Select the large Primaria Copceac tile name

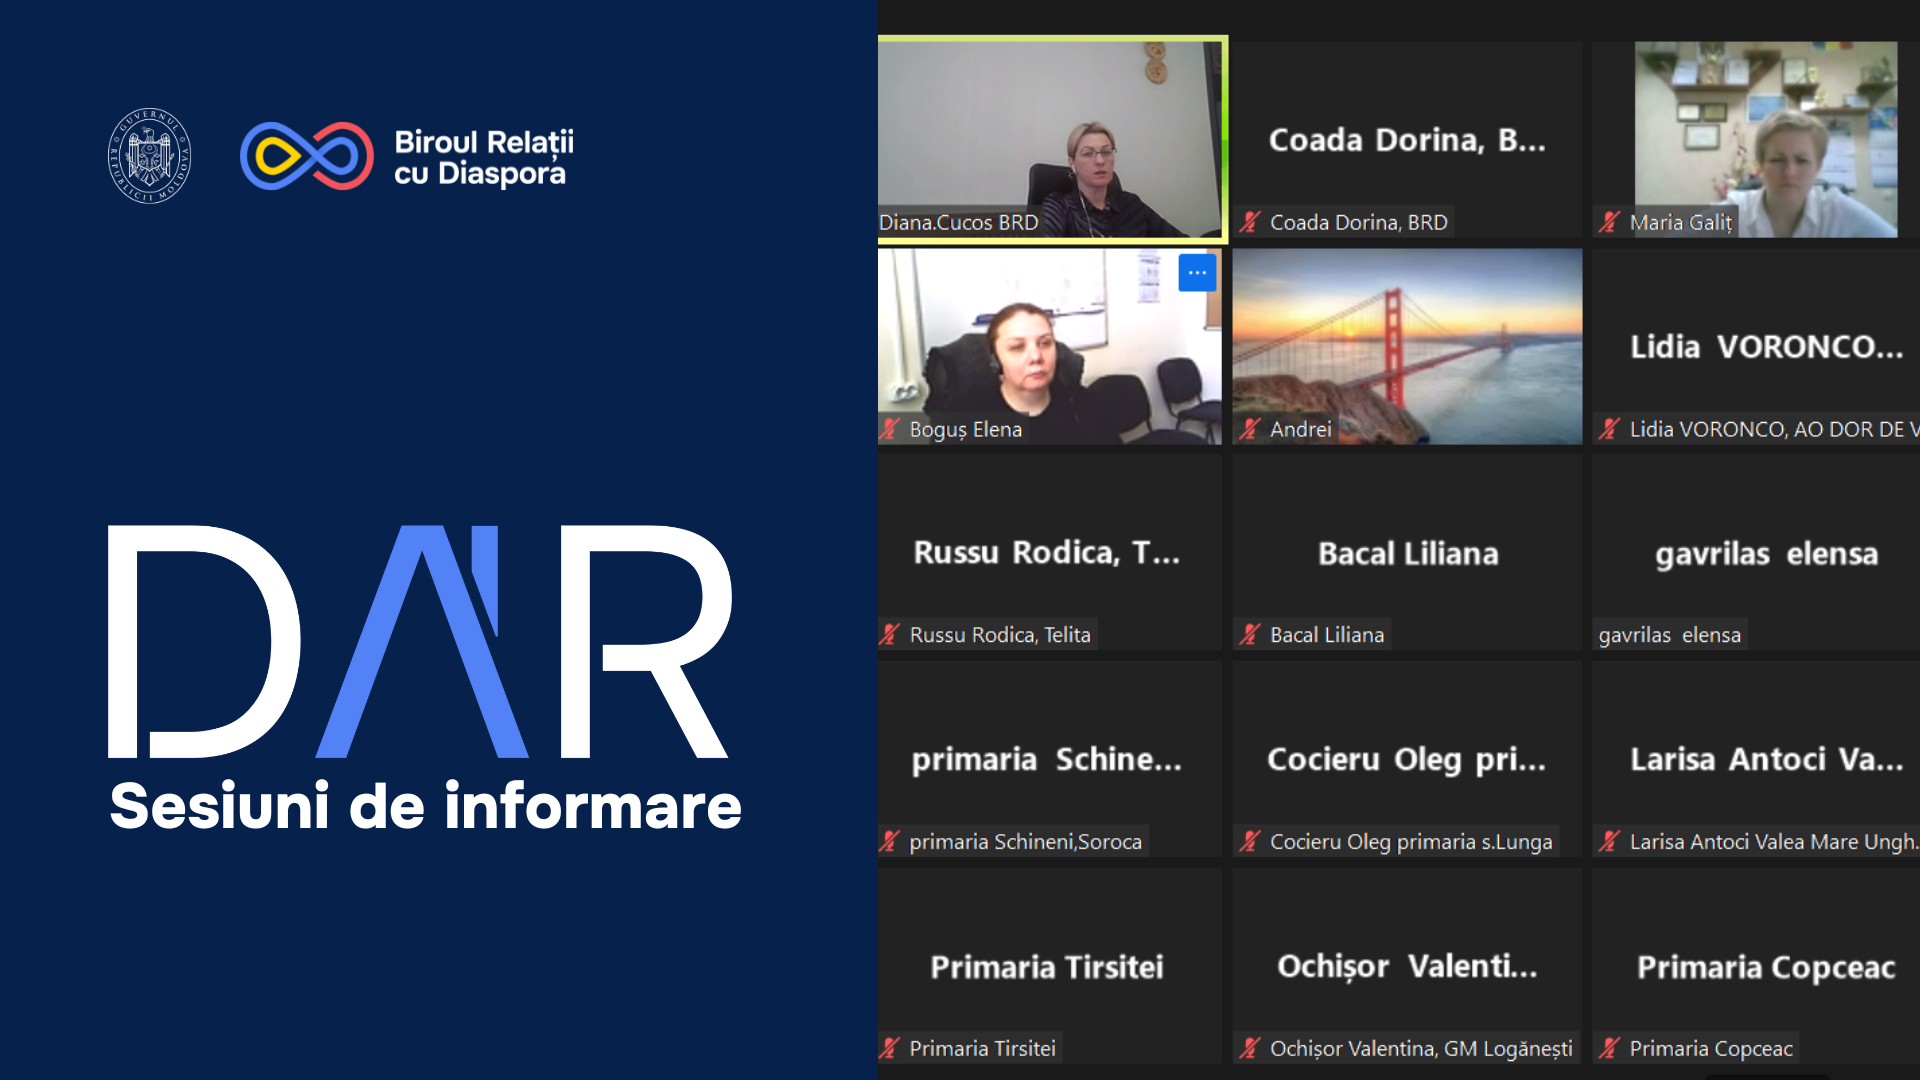click(1766, 967)
